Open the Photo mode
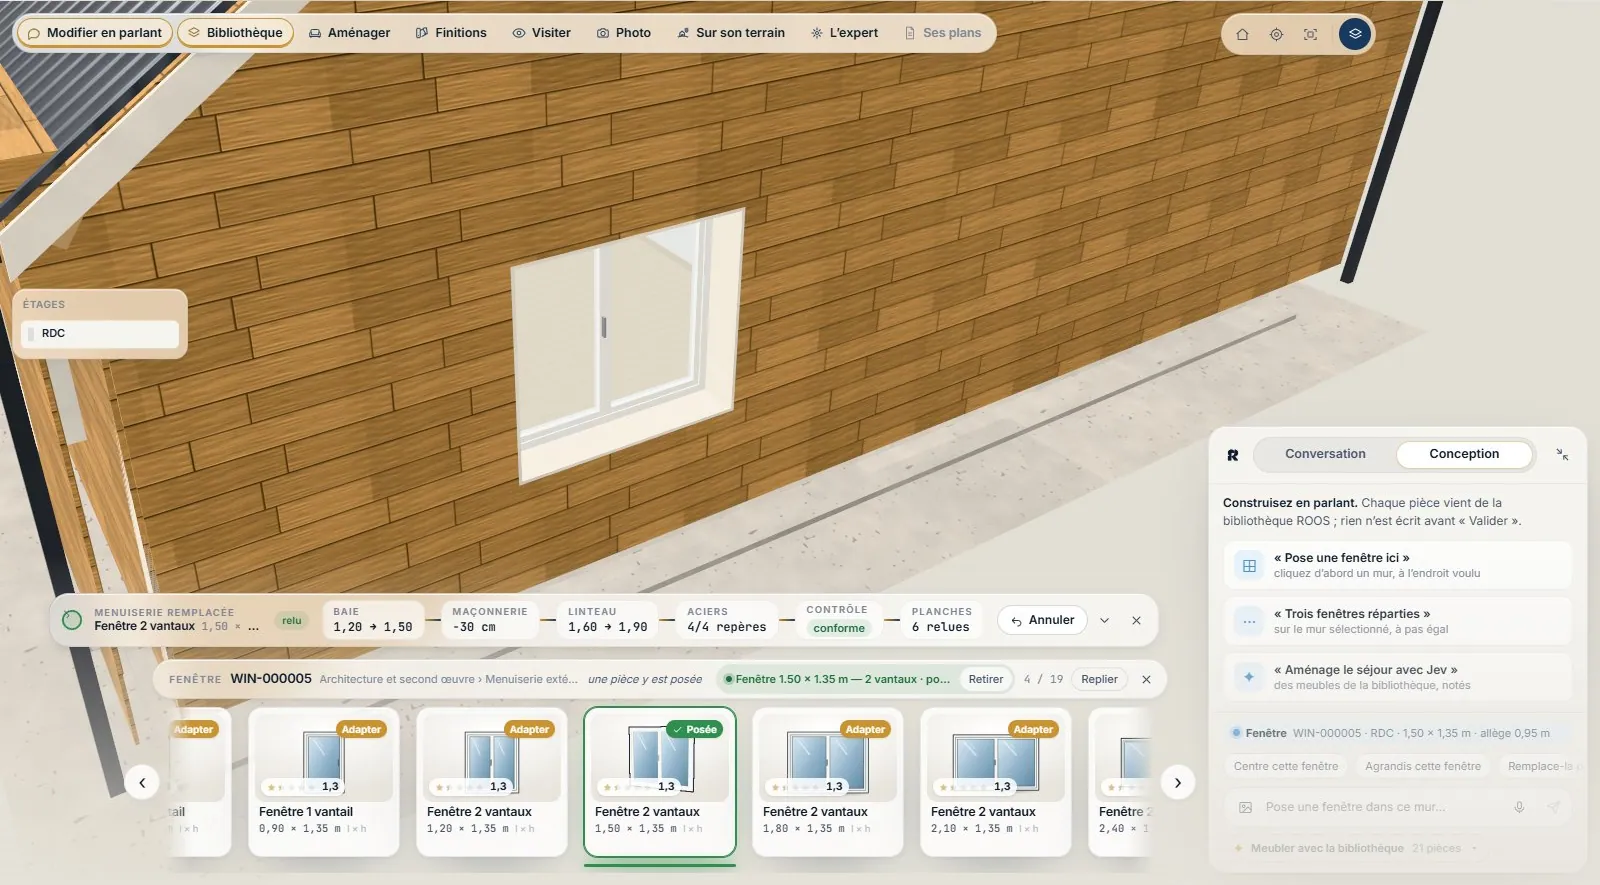The height and width of the screenshot is (885, 1600). [623, 33]
